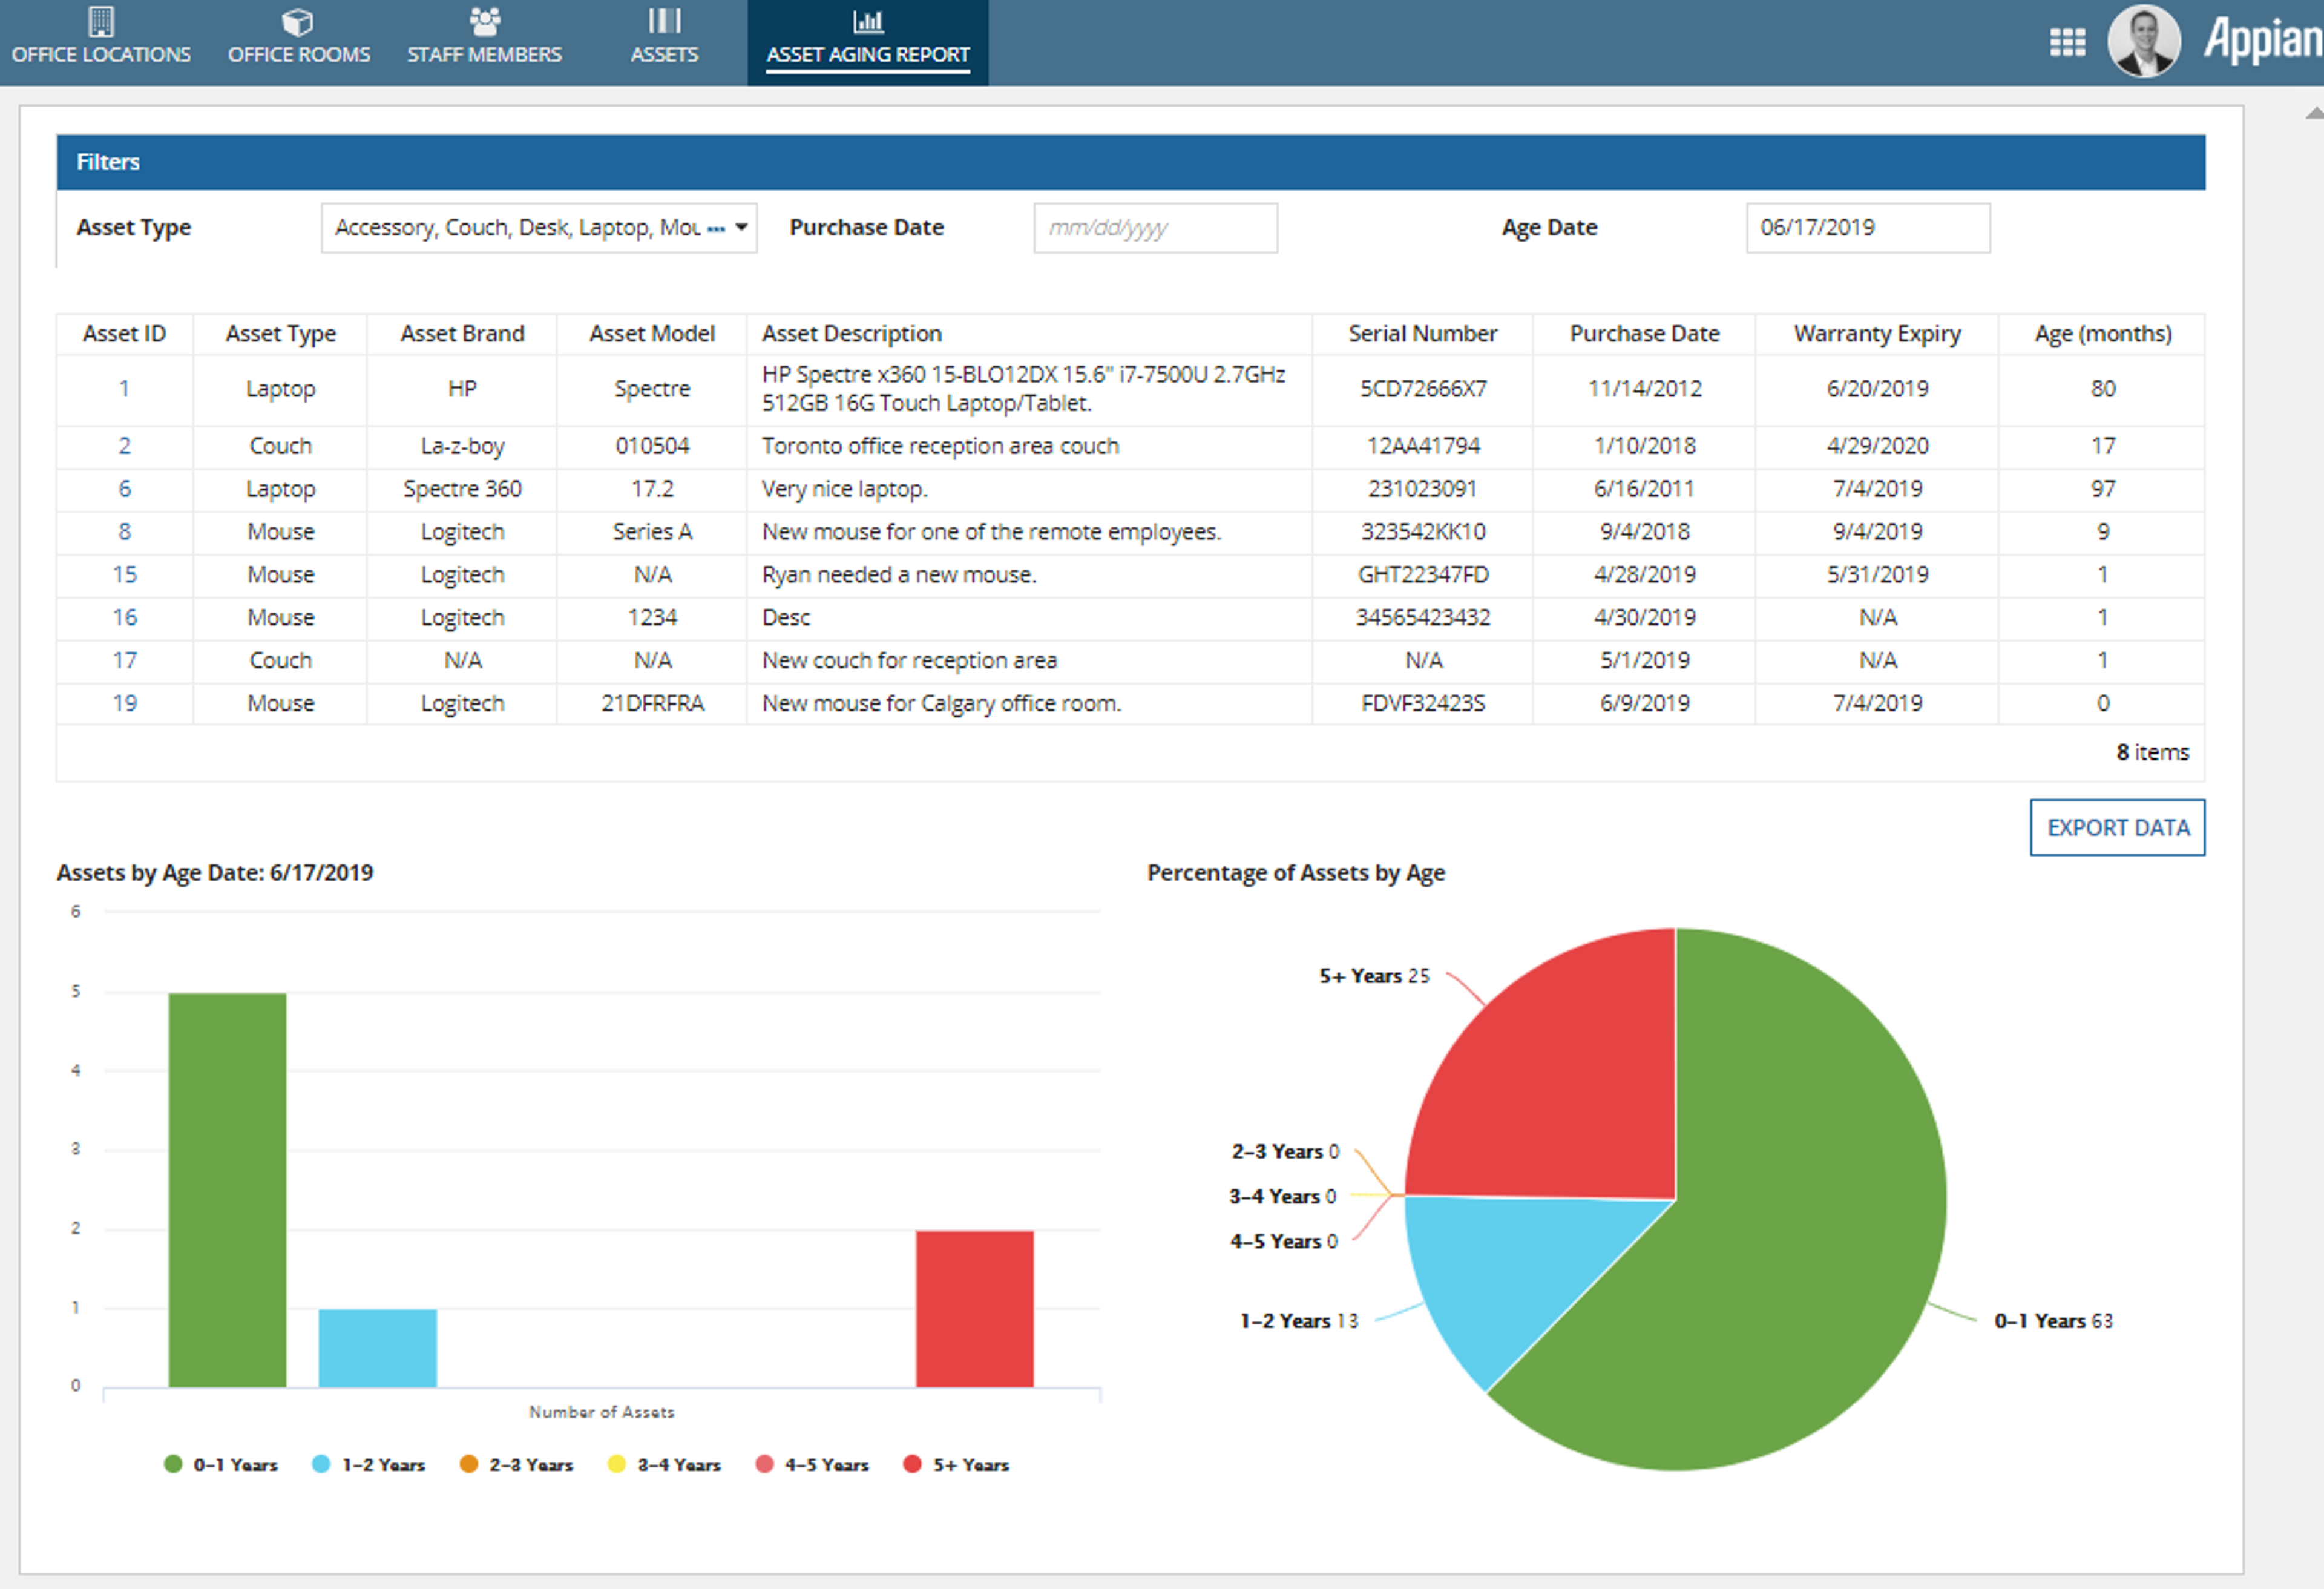Sort by the Asset Type column header
The image size is (2324, 1589).
(x=281, y=334)
